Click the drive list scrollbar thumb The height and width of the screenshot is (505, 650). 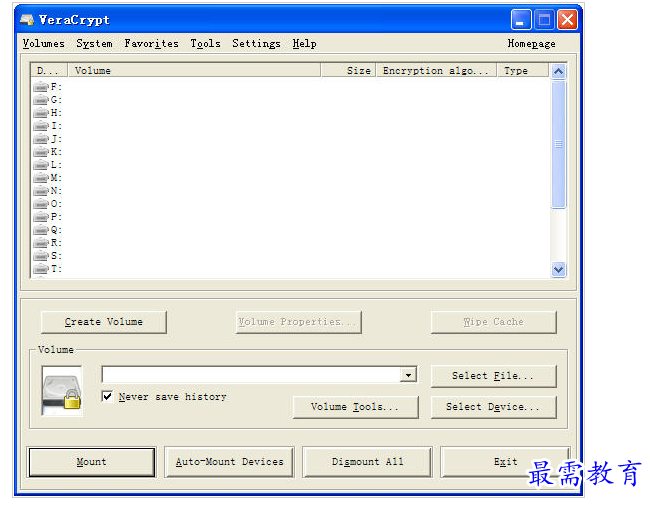click(x=558, y=144)
